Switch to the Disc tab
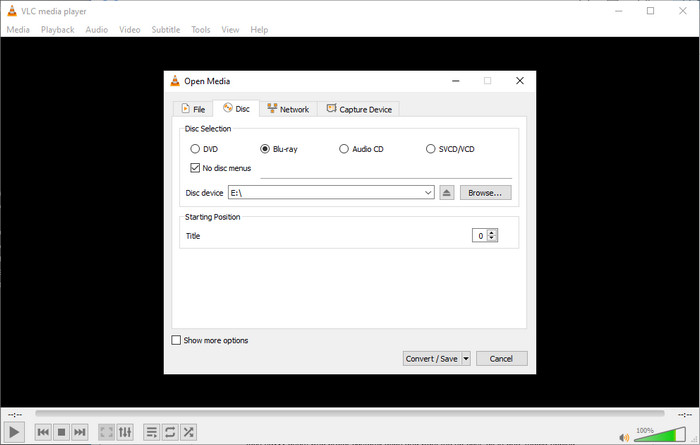The height and width of the screenshot is (445, 700). [236, 108]
